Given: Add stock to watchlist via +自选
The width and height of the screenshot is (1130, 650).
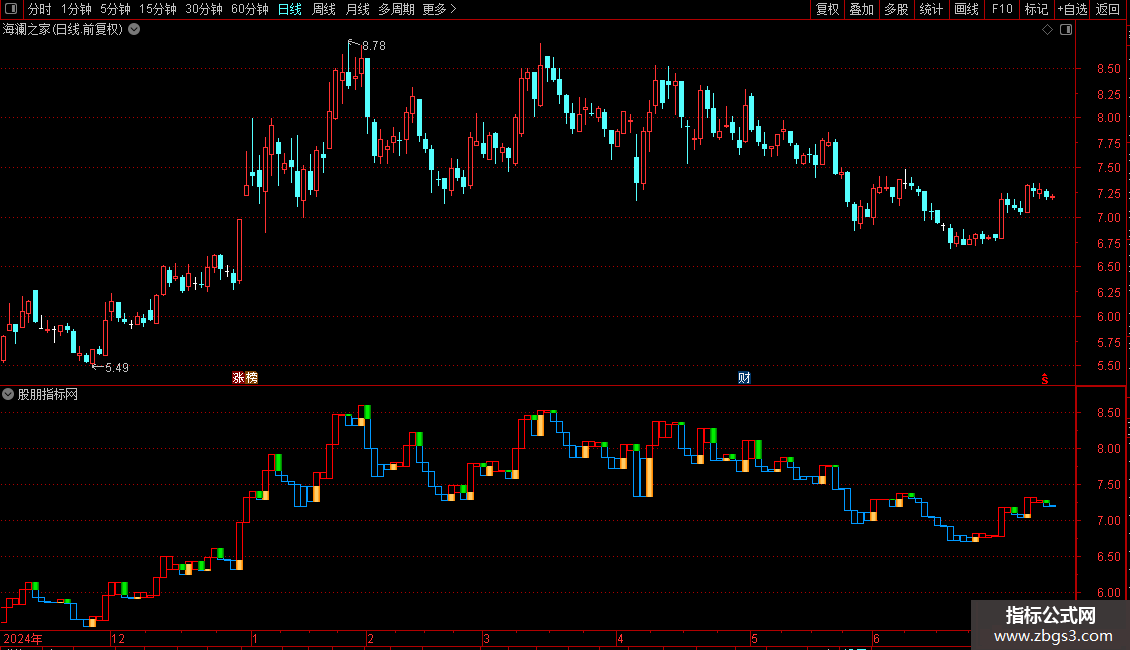Looking at the screenshot, I should [x=1072, y=9].
